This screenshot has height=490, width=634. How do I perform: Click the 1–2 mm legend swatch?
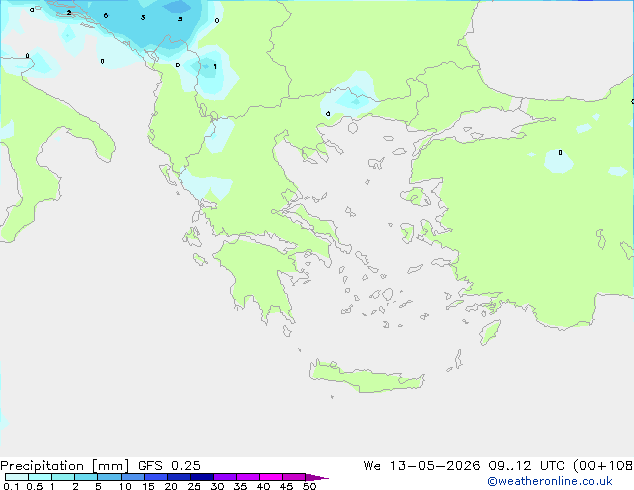[x=63, y=477]
